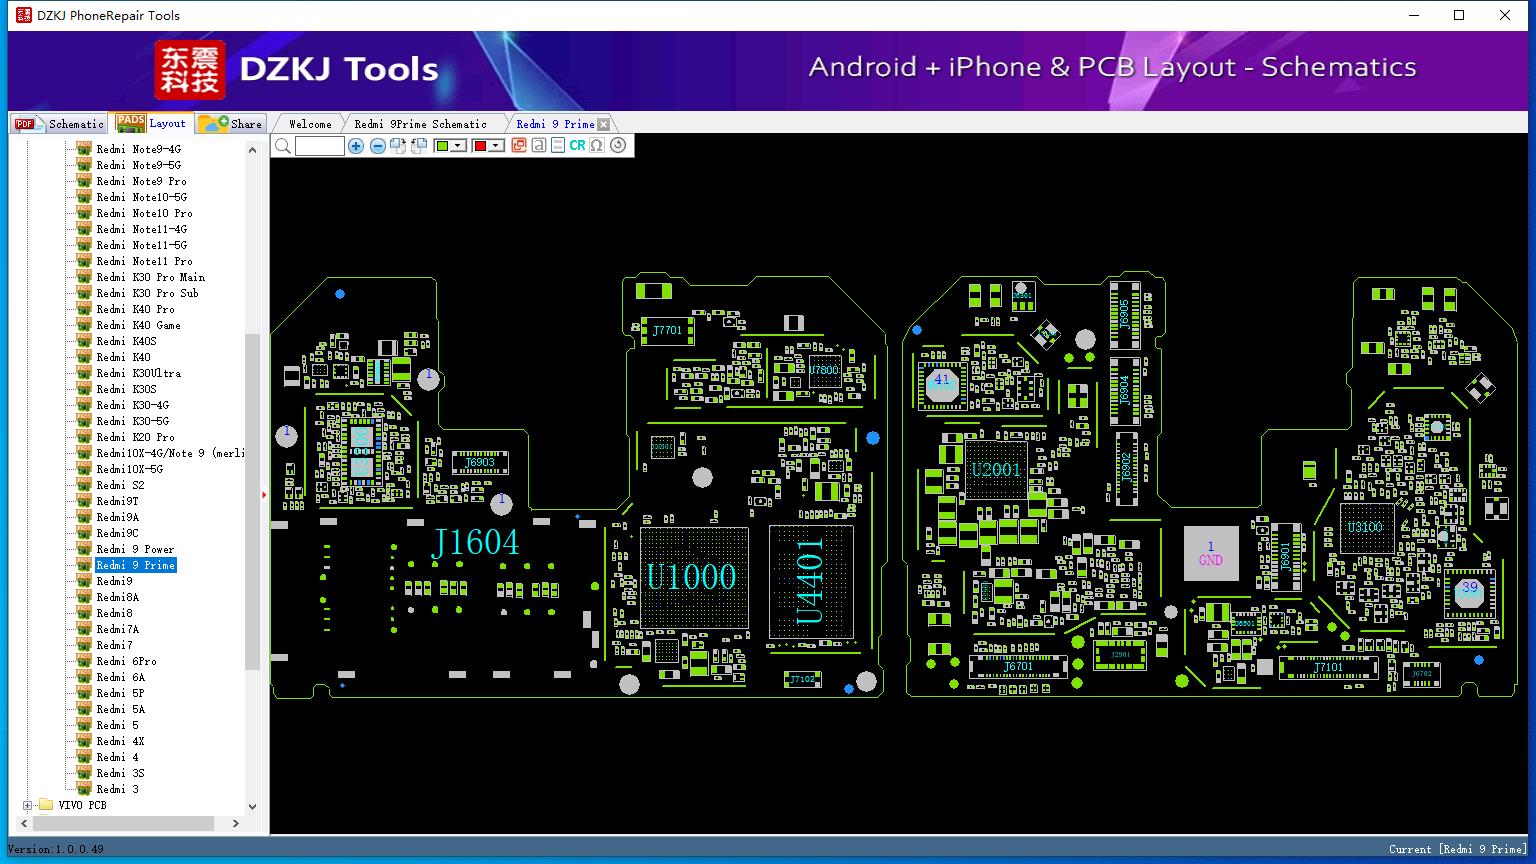Click the PADS icon on Layout tab
The image size is (1536, 864).
[x=130, y=122]
